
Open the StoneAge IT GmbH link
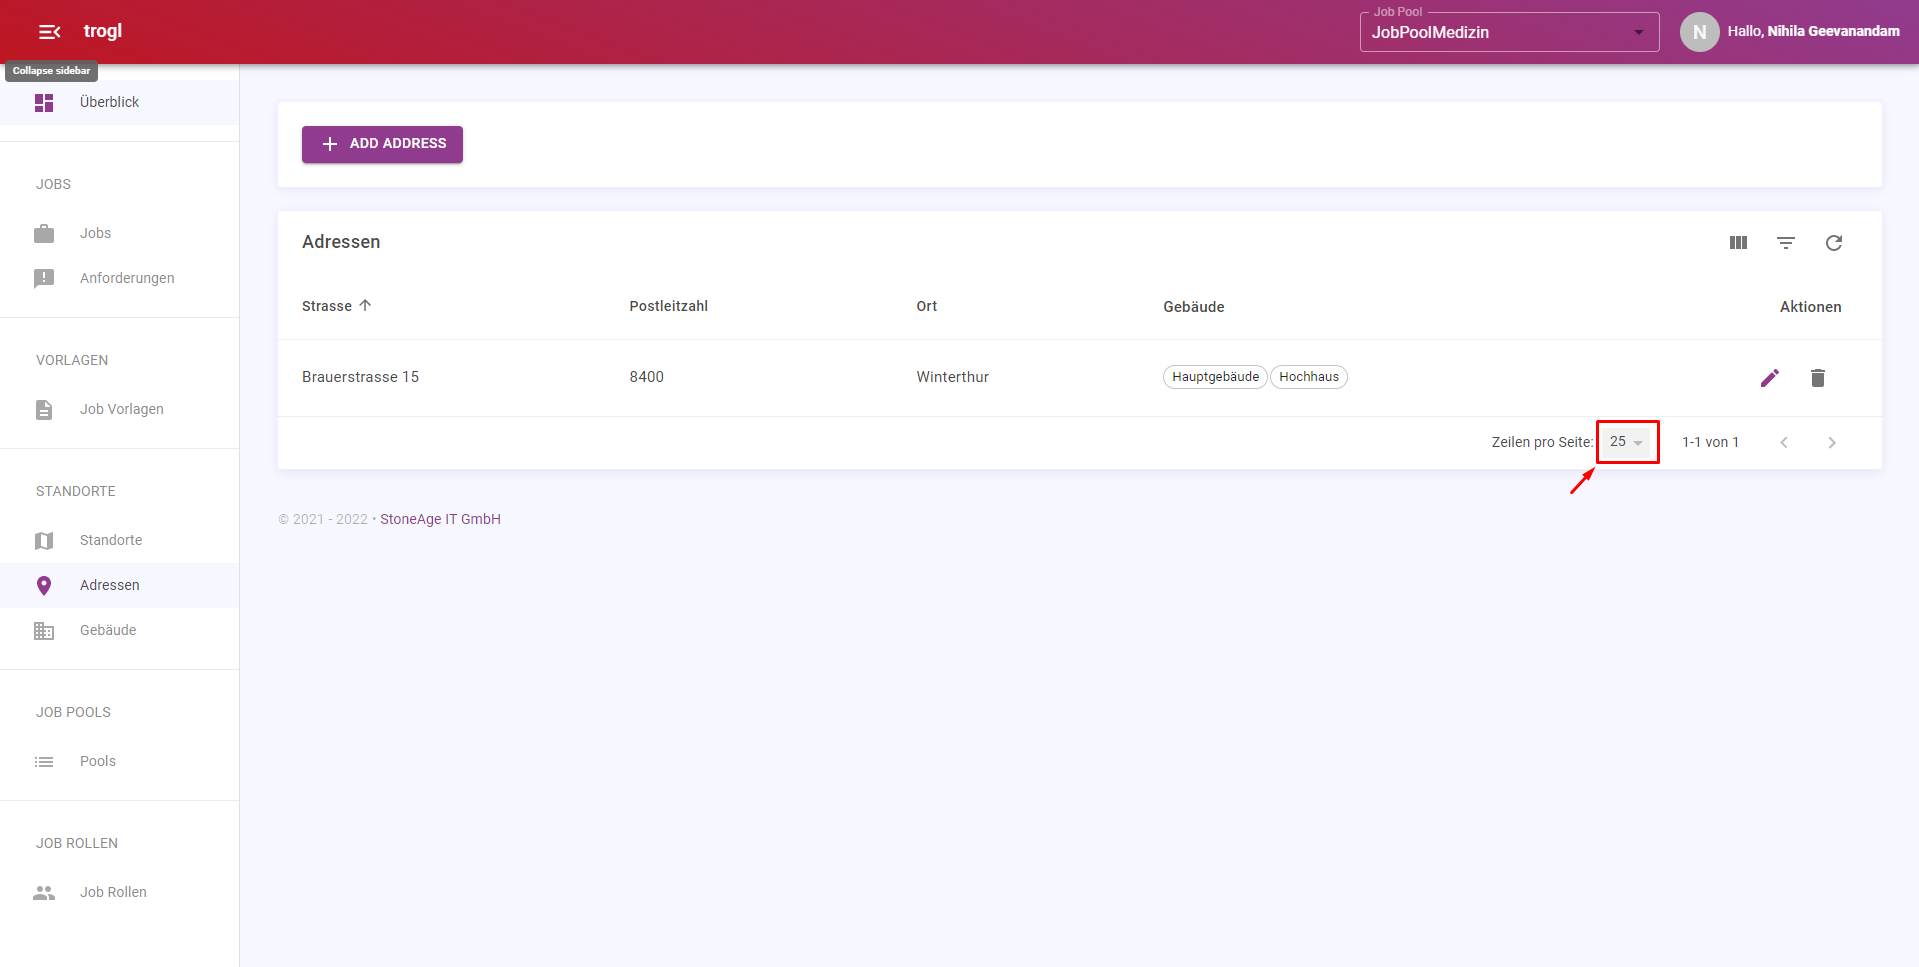[x=440, y=519]
